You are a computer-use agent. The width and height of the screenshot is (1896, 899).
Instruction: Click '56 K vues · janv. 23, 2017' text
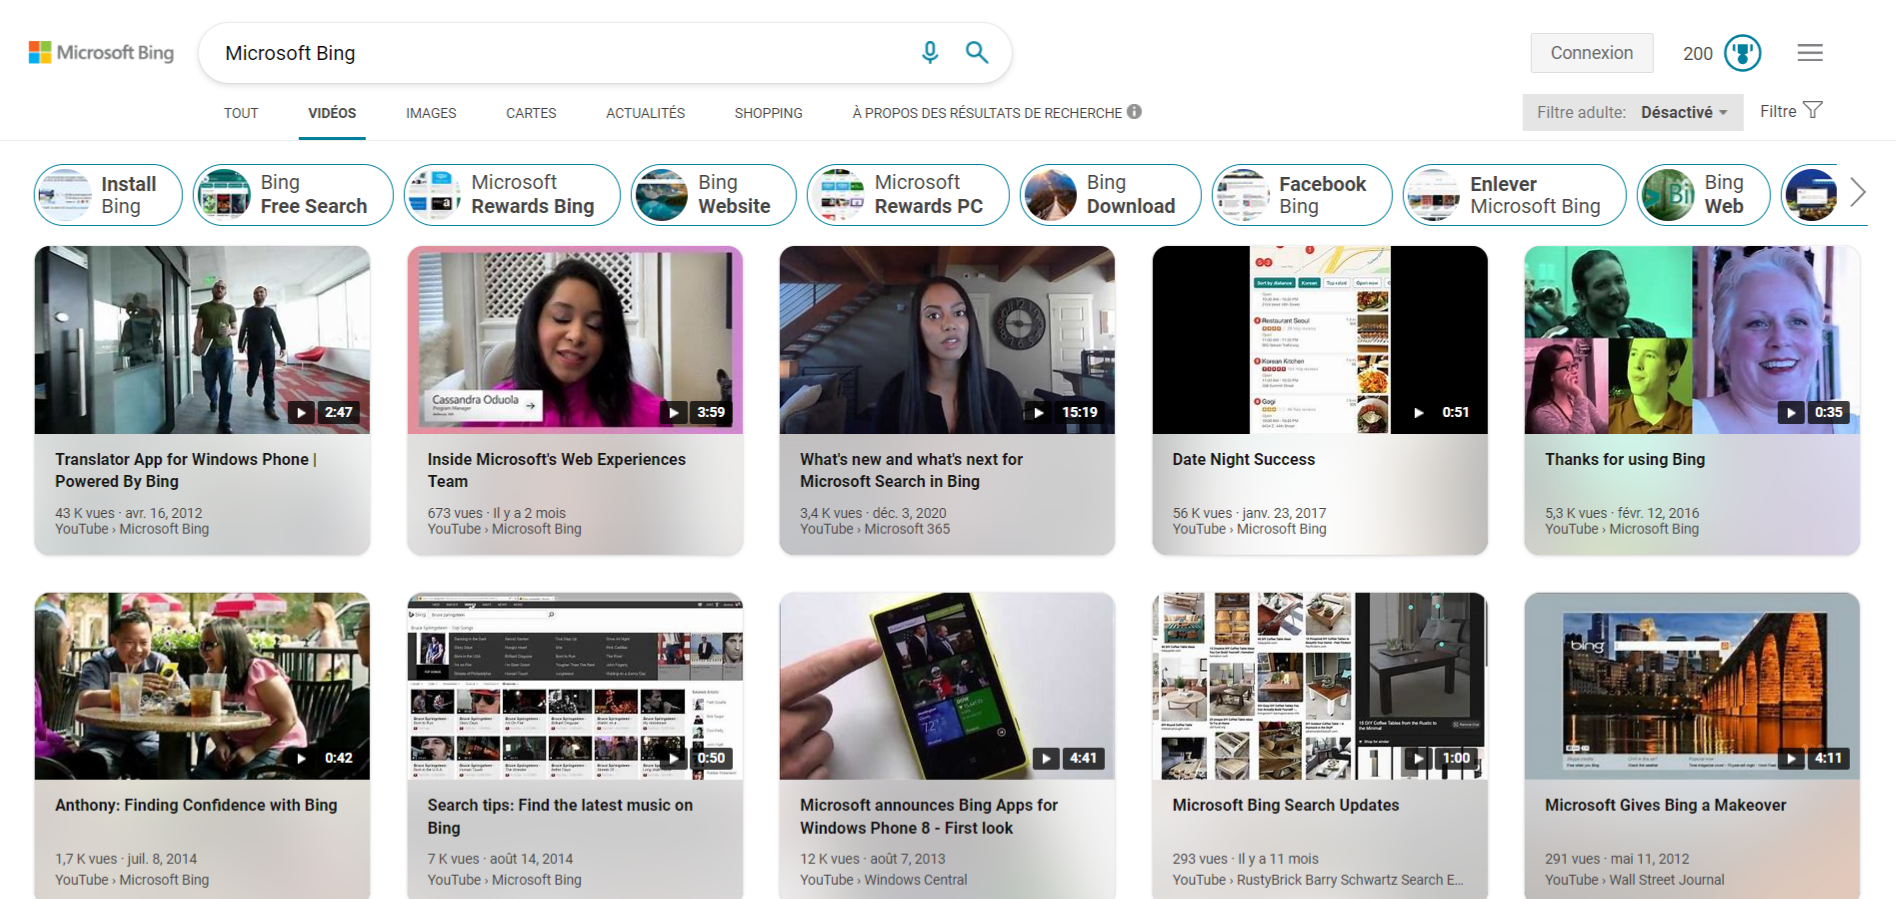coord(1249,513)
